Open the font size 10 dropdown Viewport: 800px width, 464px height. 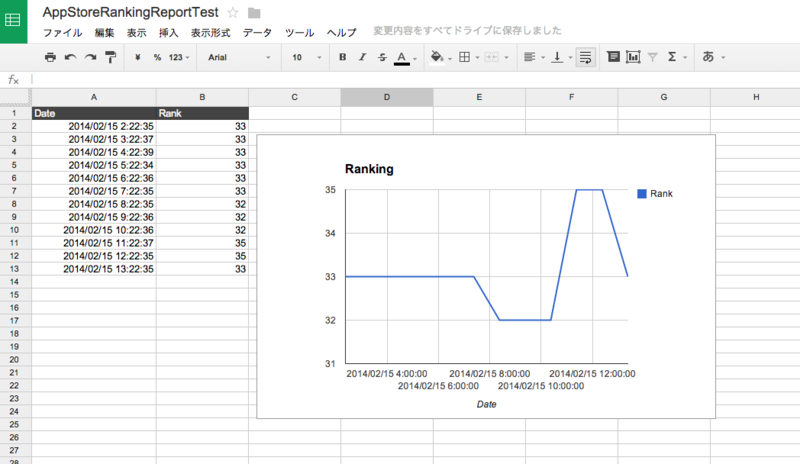[307, 57]
